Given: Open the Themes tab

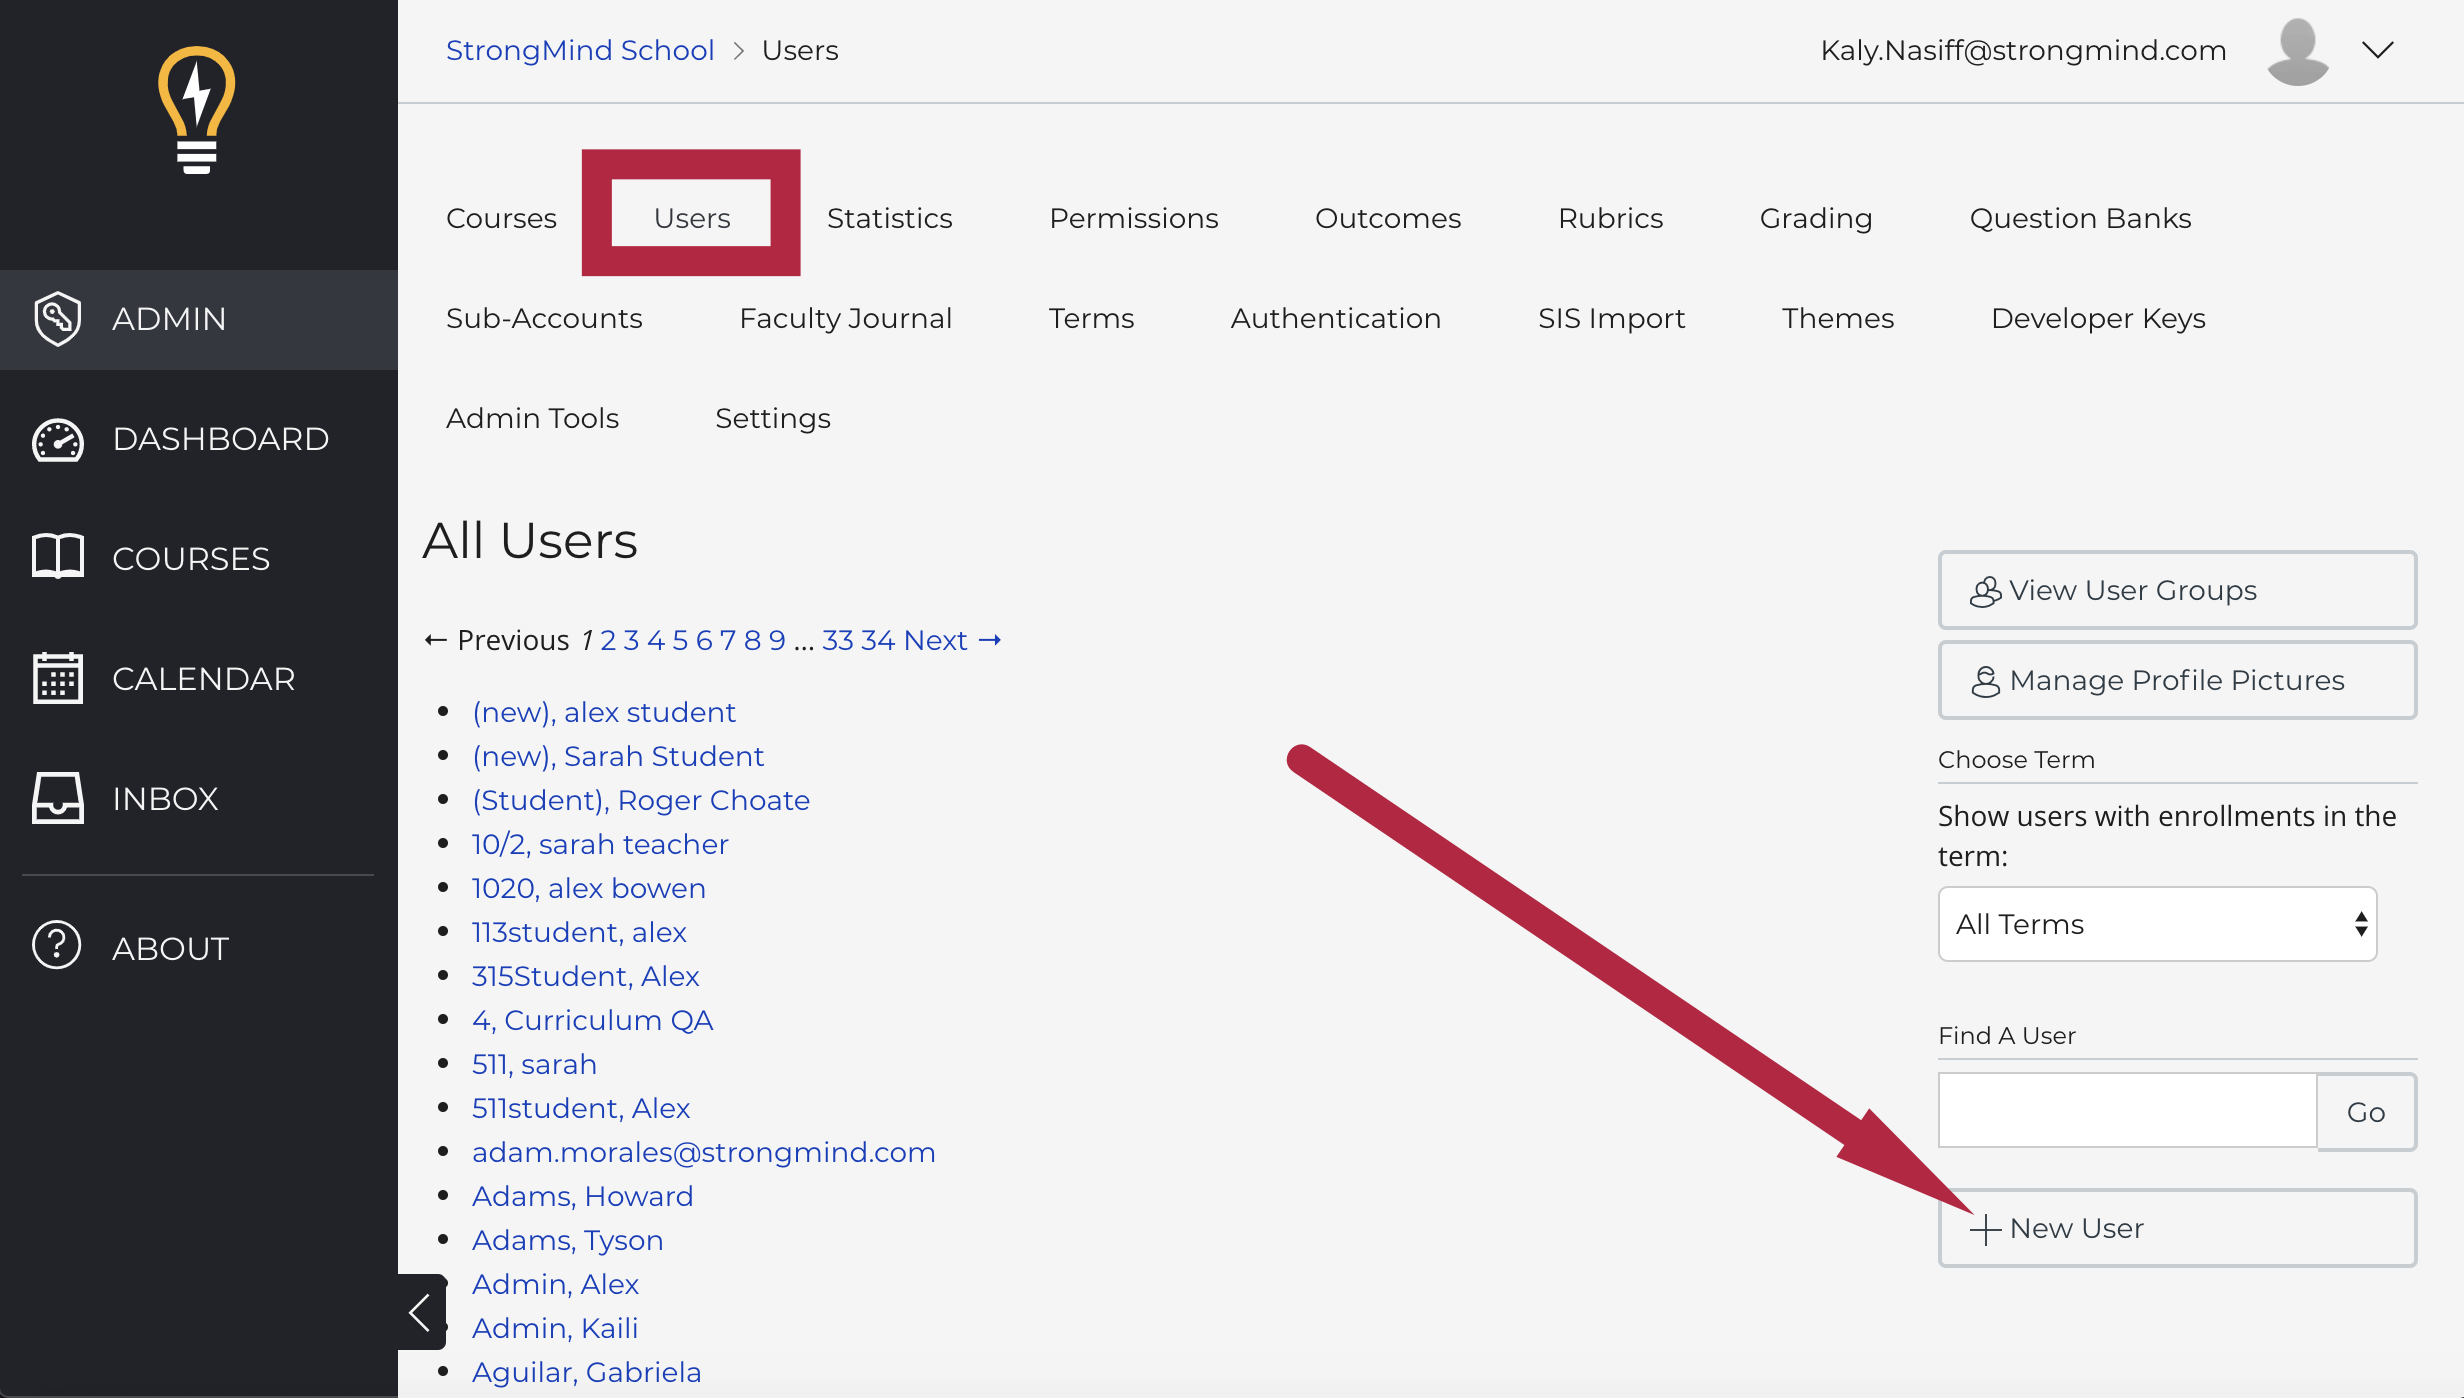Looking at the screenshot, I should click(1838, 318).
